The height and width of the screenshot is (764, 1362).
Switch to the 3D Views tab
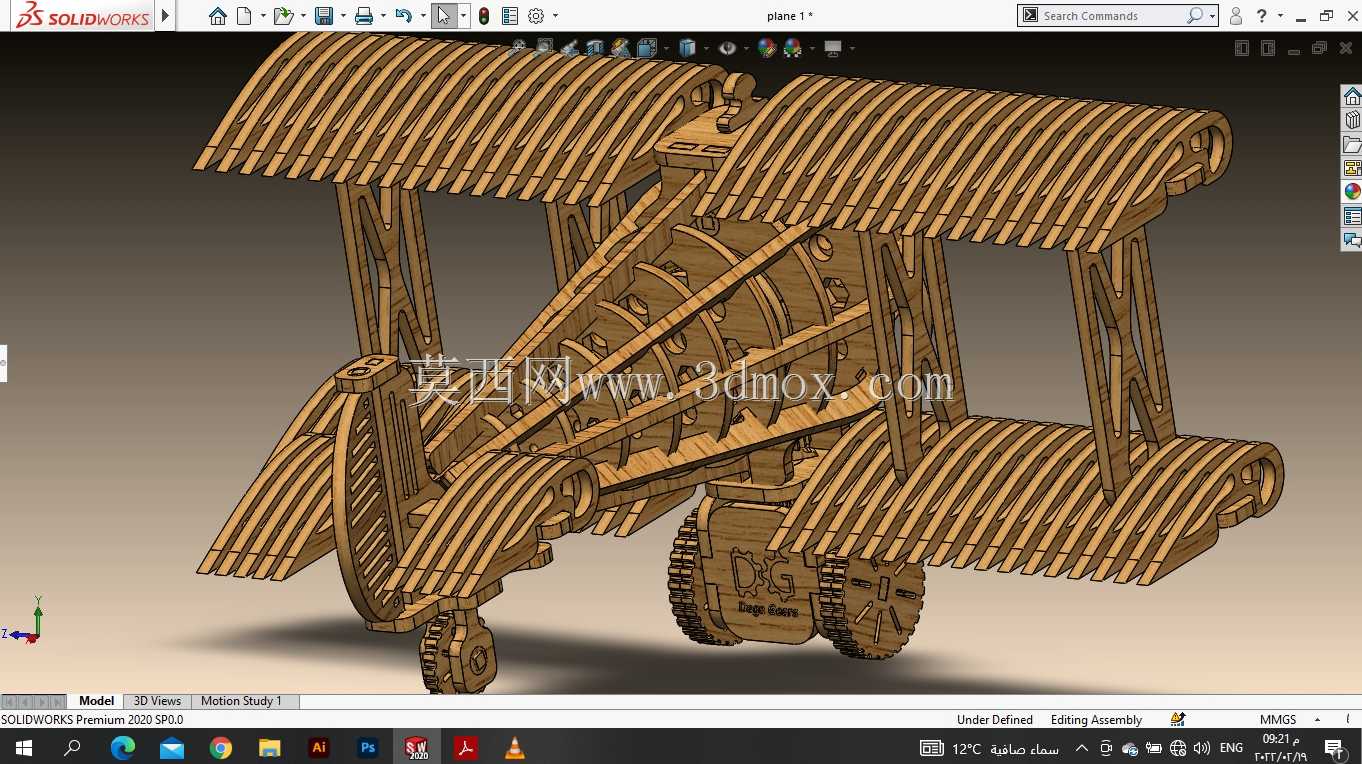click(158, 701)
